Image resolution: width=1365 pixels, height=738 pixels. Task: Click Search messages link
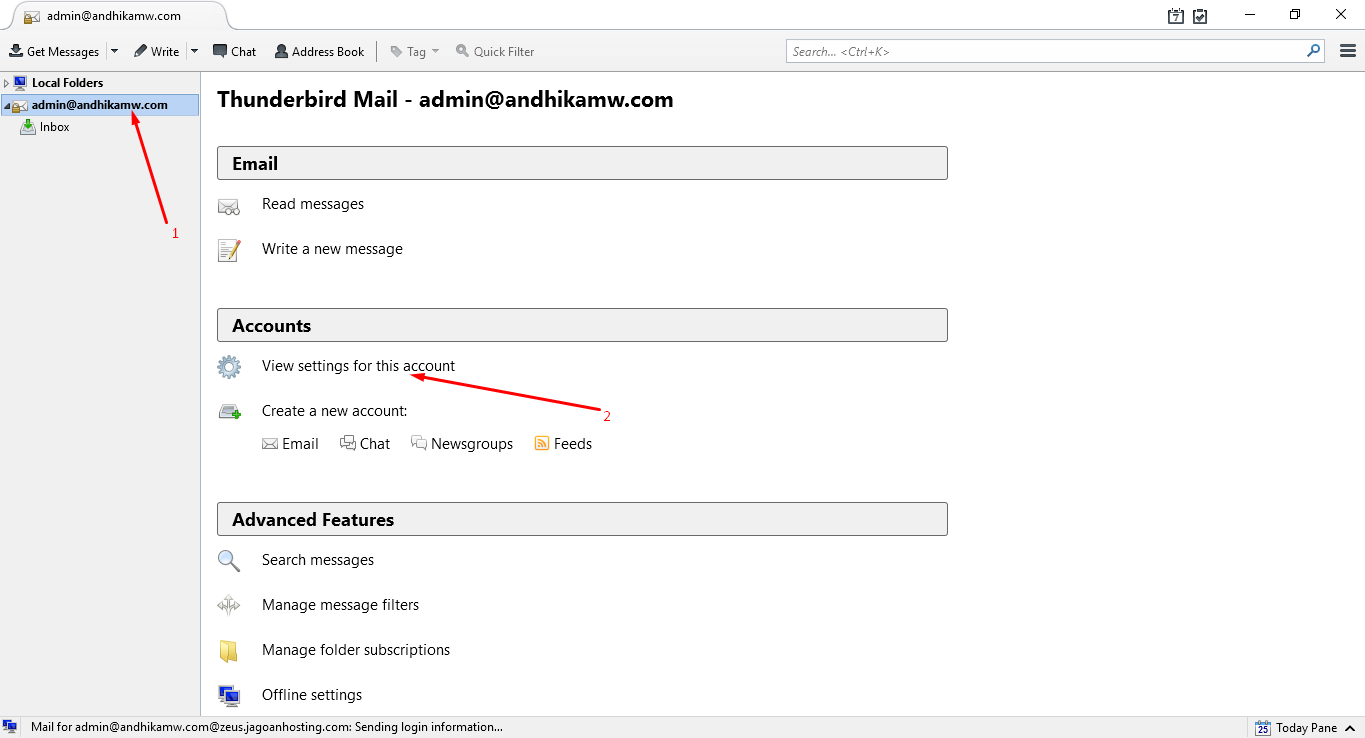point(318,560)
